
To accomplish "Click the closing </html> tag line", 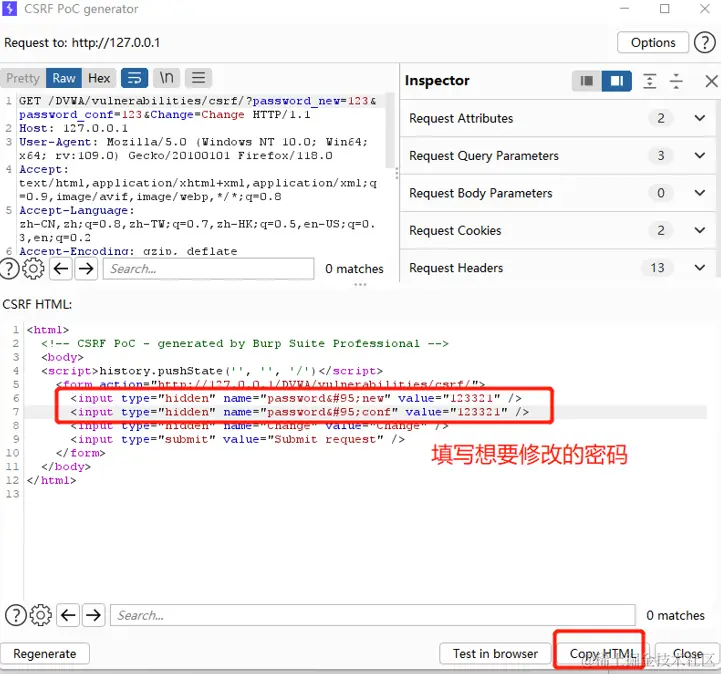I will [52, 480].
